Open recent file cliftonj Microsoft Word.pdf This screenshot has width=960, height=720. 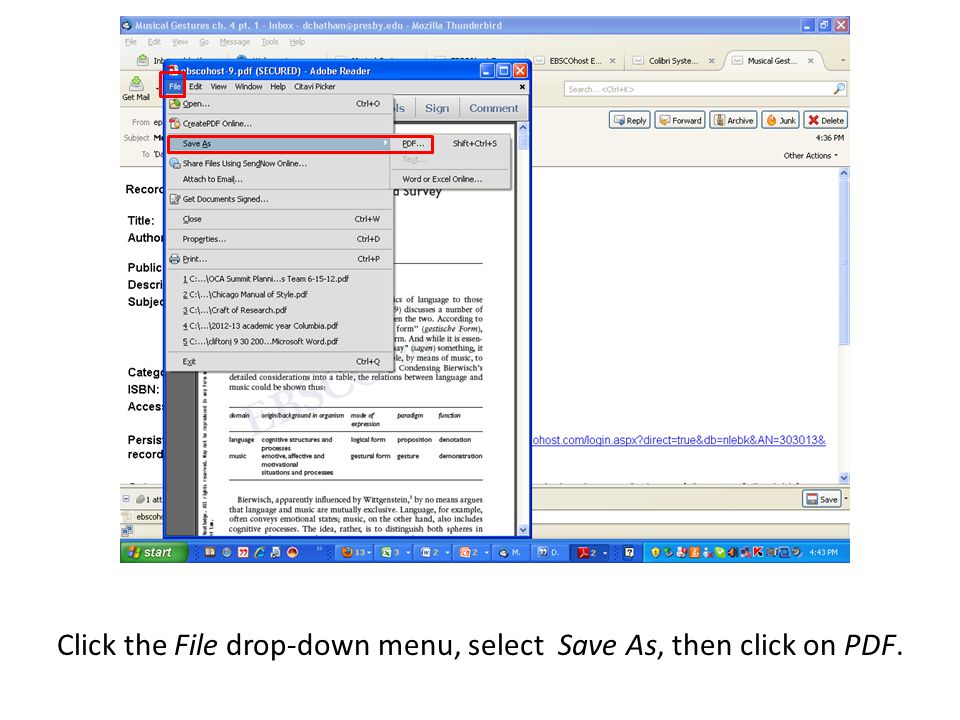280,342
